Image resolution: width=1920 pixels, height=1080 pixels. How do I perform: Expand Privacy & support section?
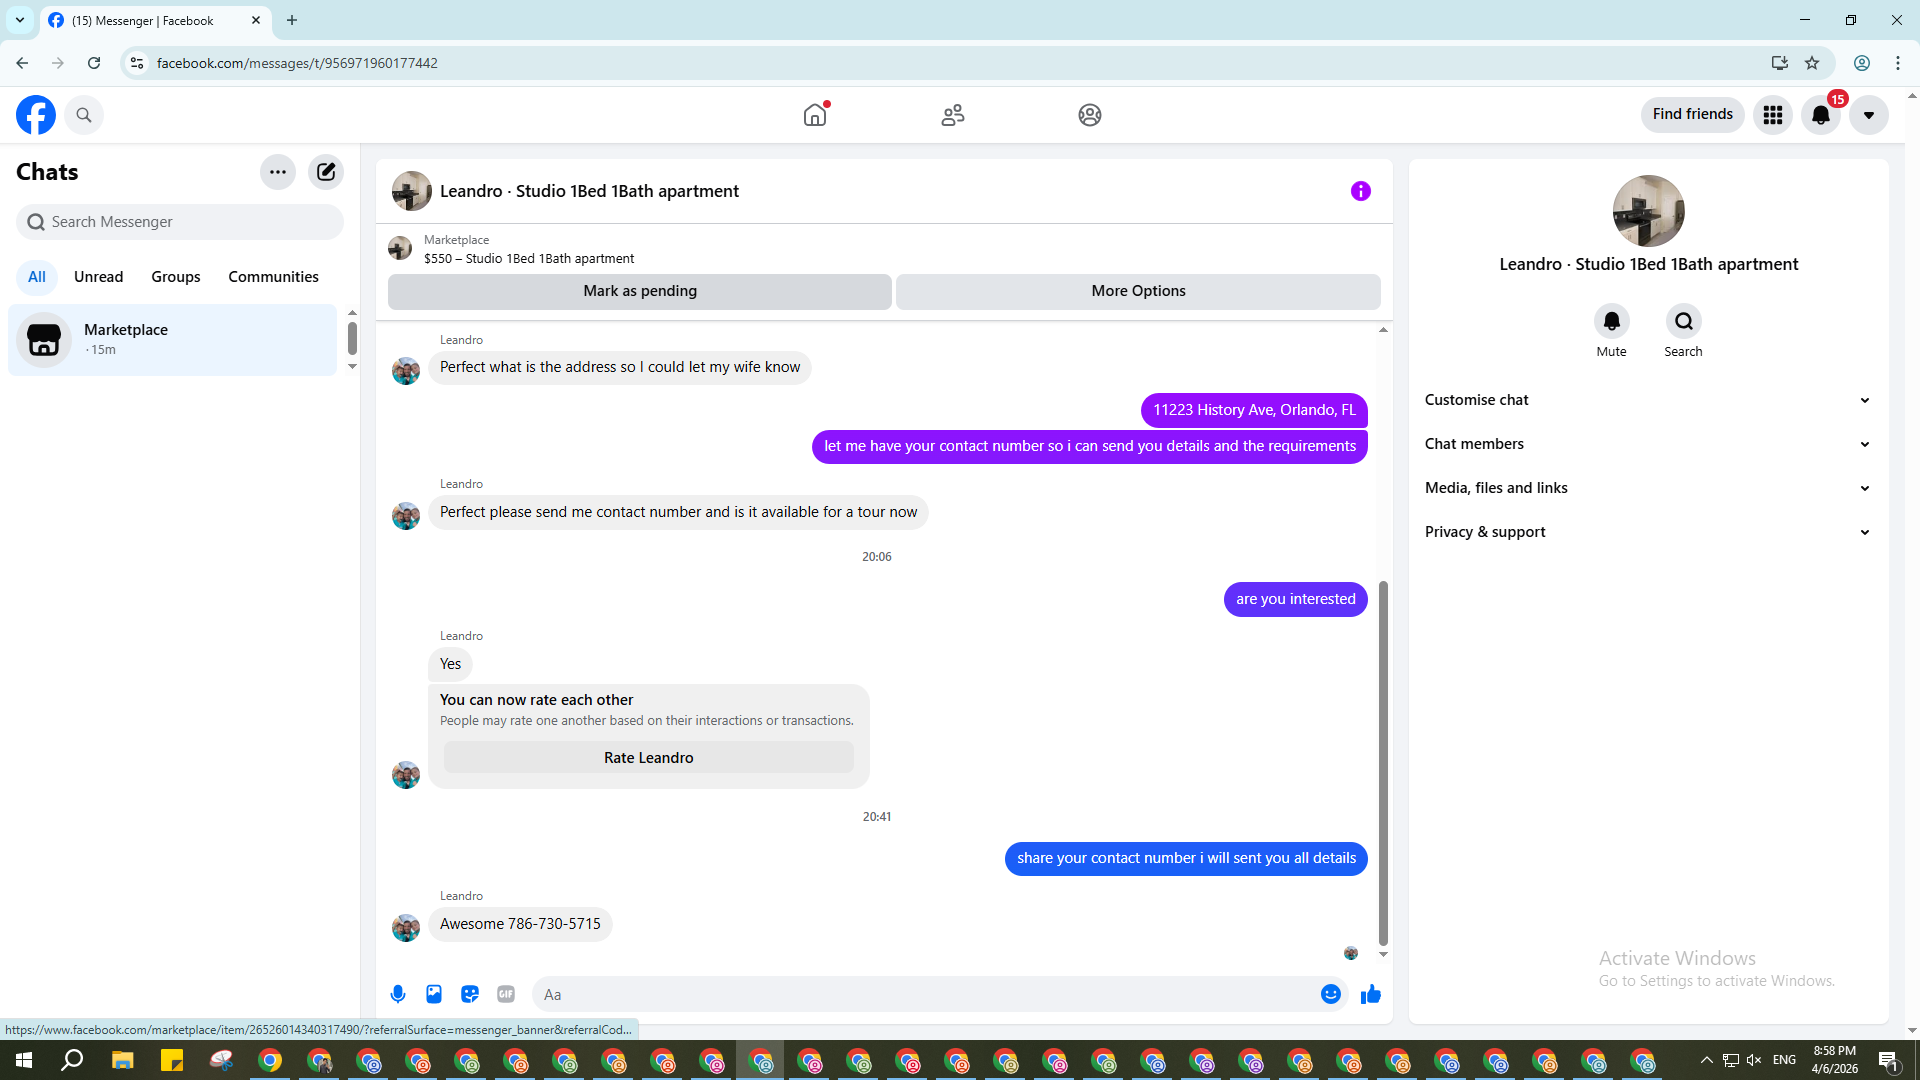click(x=1649, y=532)
